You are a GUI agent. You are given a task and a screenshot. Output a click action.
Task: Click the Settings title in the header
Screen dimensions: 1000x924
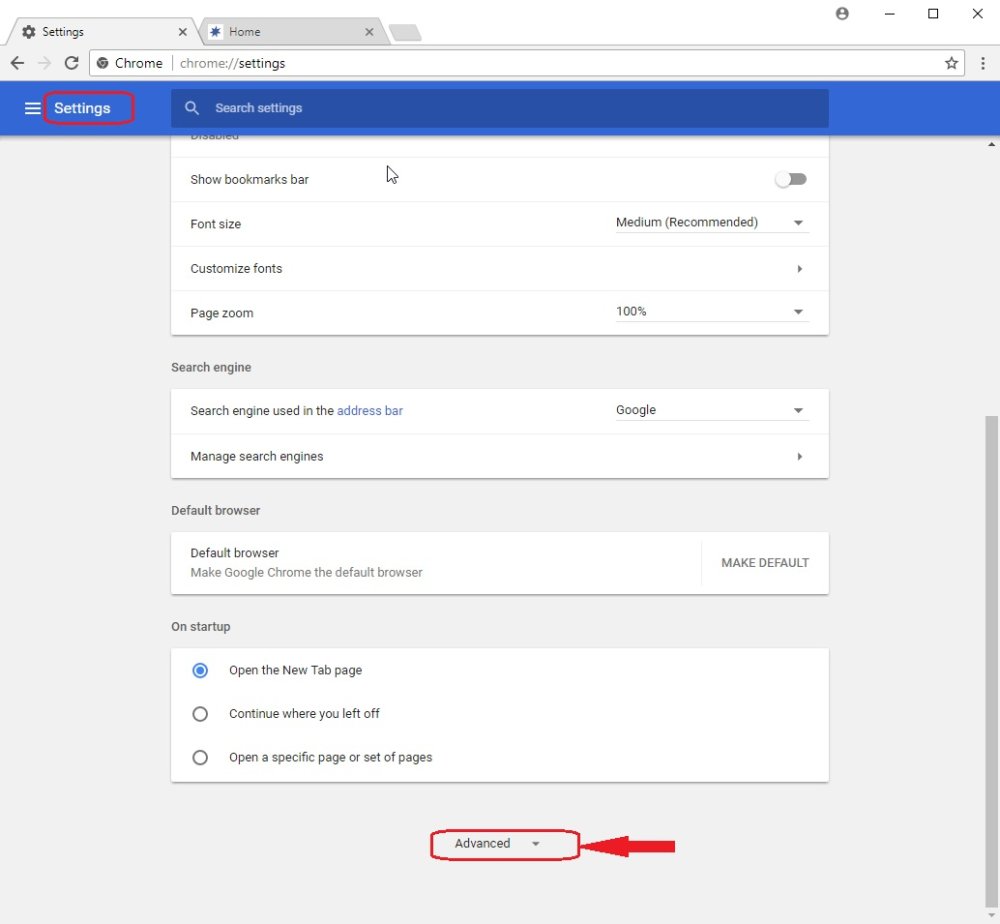tap(82, 108)
